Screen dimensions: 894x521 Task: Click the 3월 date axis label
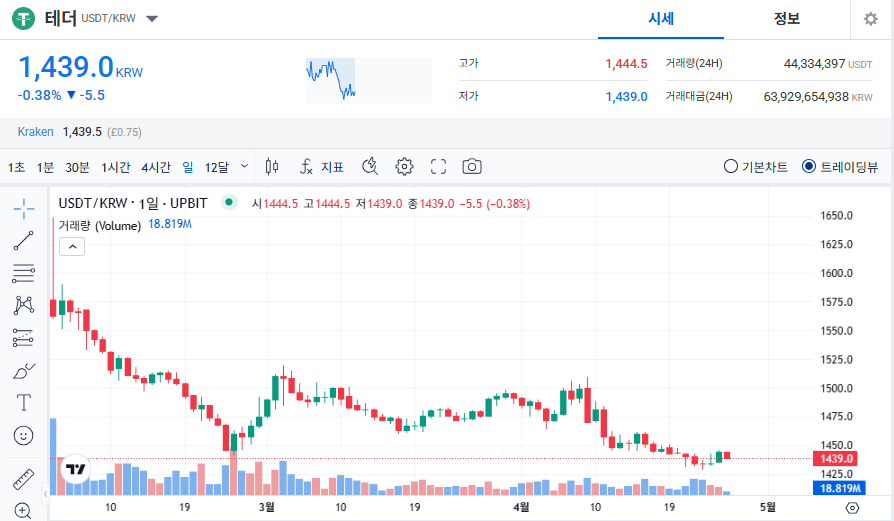pos(266,507)
